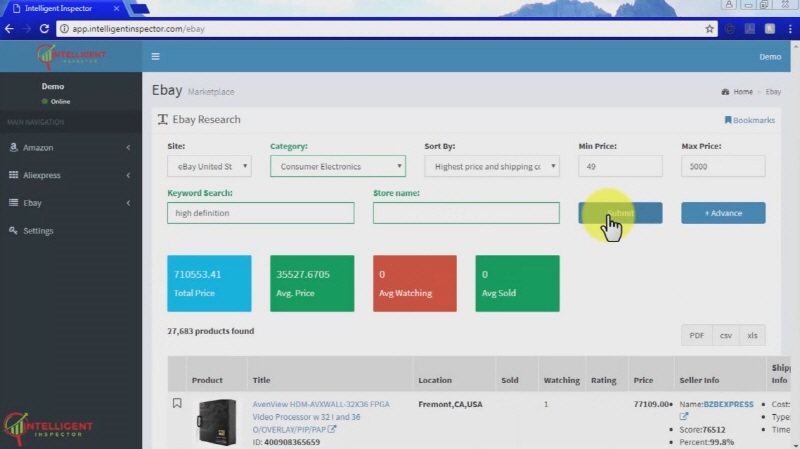Viewport: 800px width, 449px height.
Task: Click the Seller Info column header
Action: point(699,380)
